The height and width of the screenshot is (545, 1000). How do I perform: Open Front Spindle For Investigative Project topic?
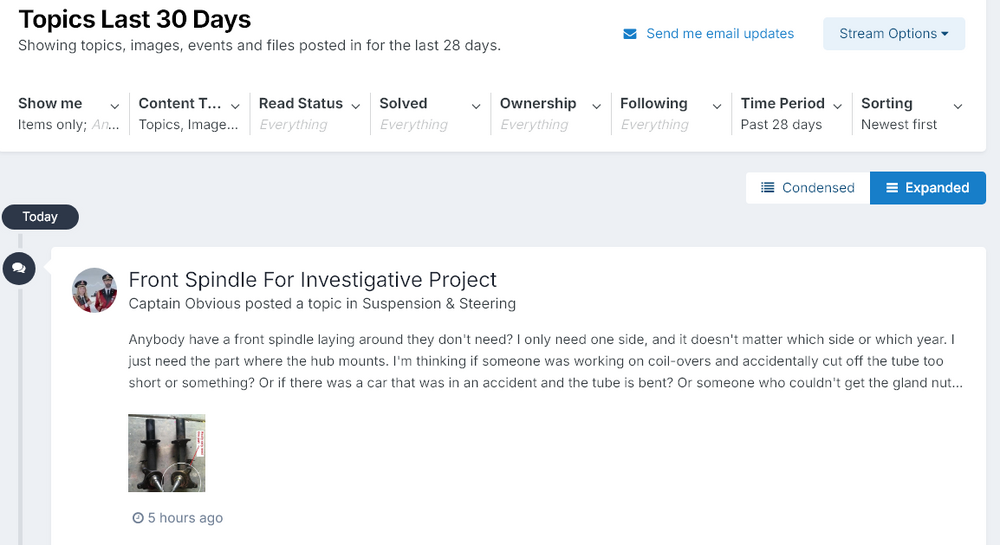[312, 280]
